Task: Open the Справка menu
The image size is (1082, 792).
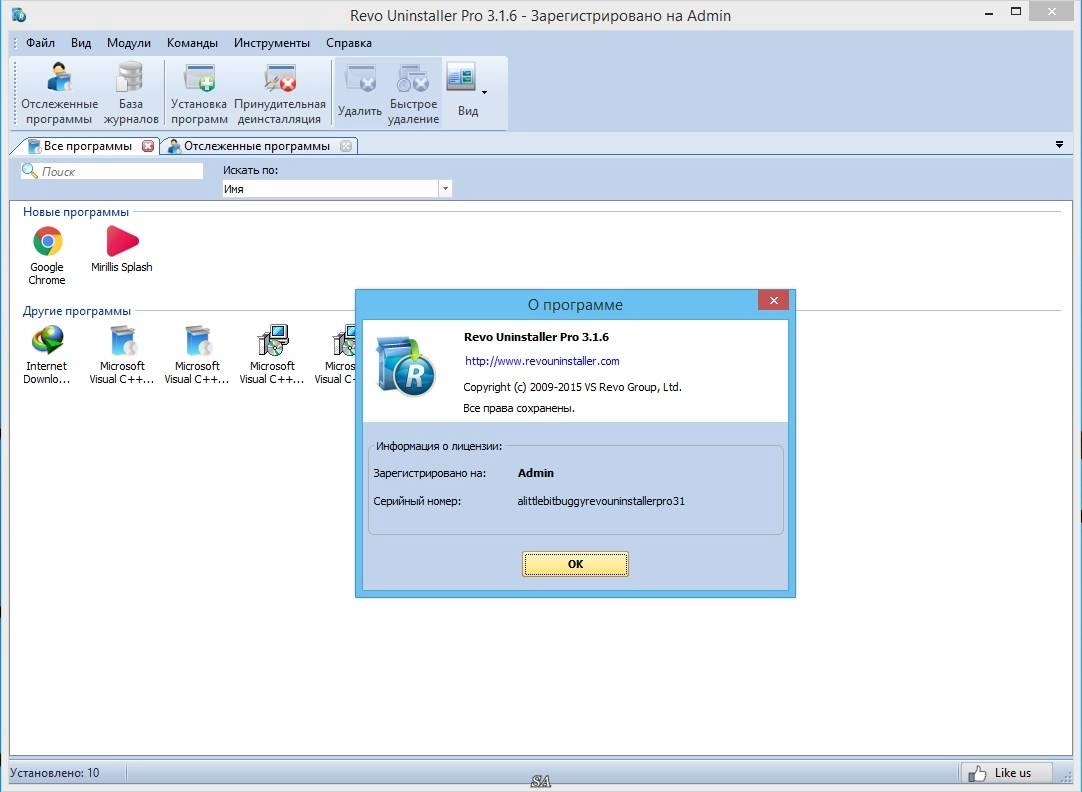Action: click(348, 43)
